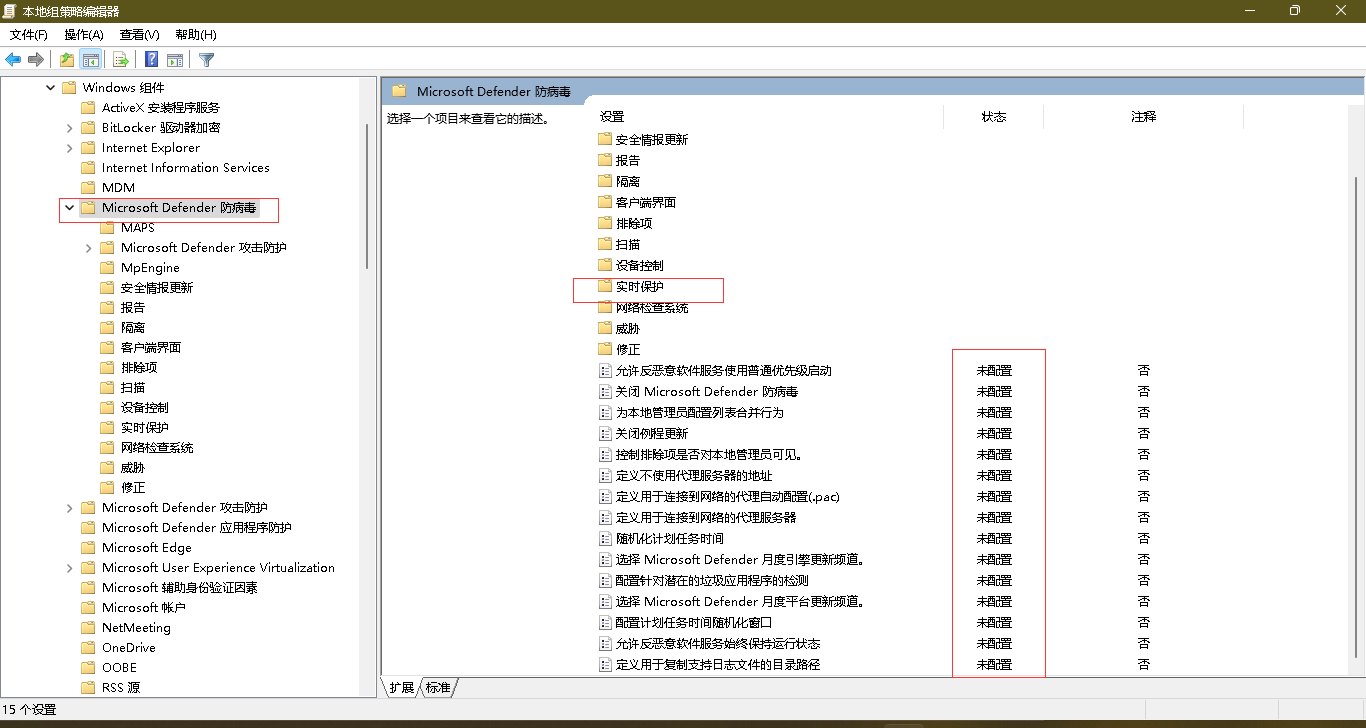Select 实时保护 in the left tree

click(x=145, y=427)
